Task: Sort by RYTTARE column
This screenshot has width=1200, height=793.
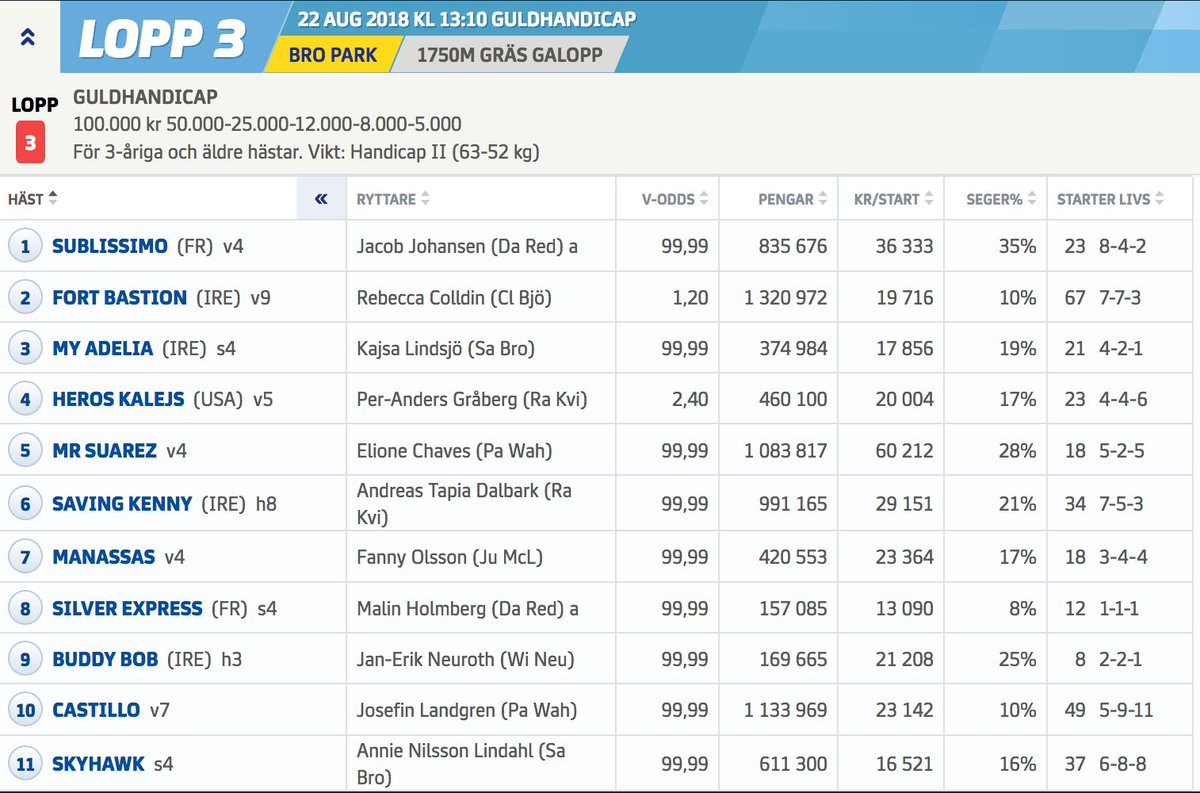Action: click(393, 199)
